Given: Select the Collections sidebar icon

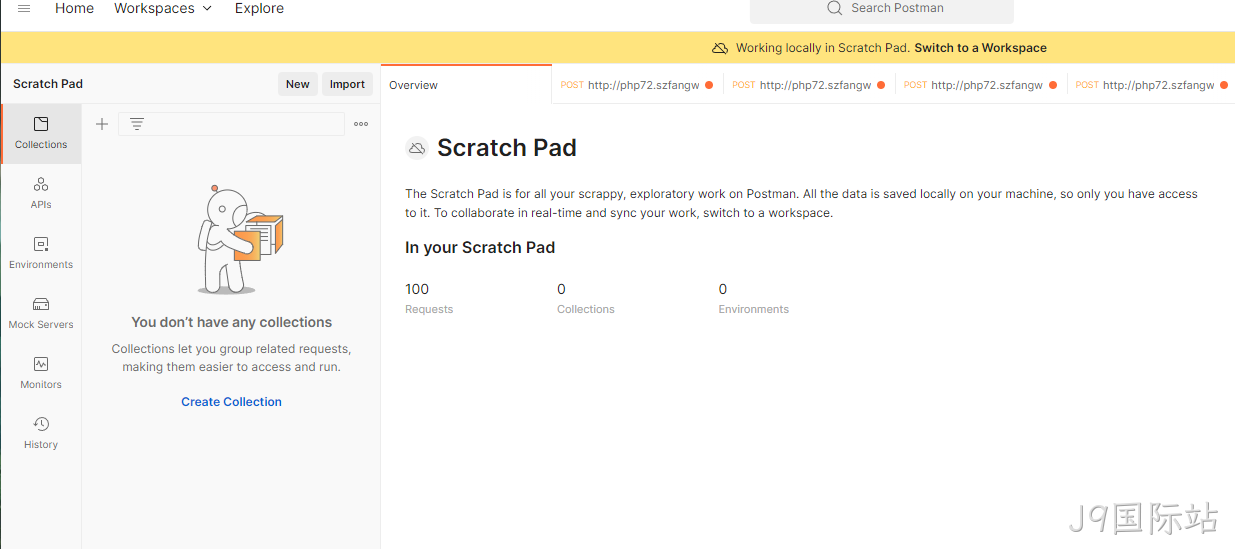Looking at the screenshot, I should [x=41, y=133].
